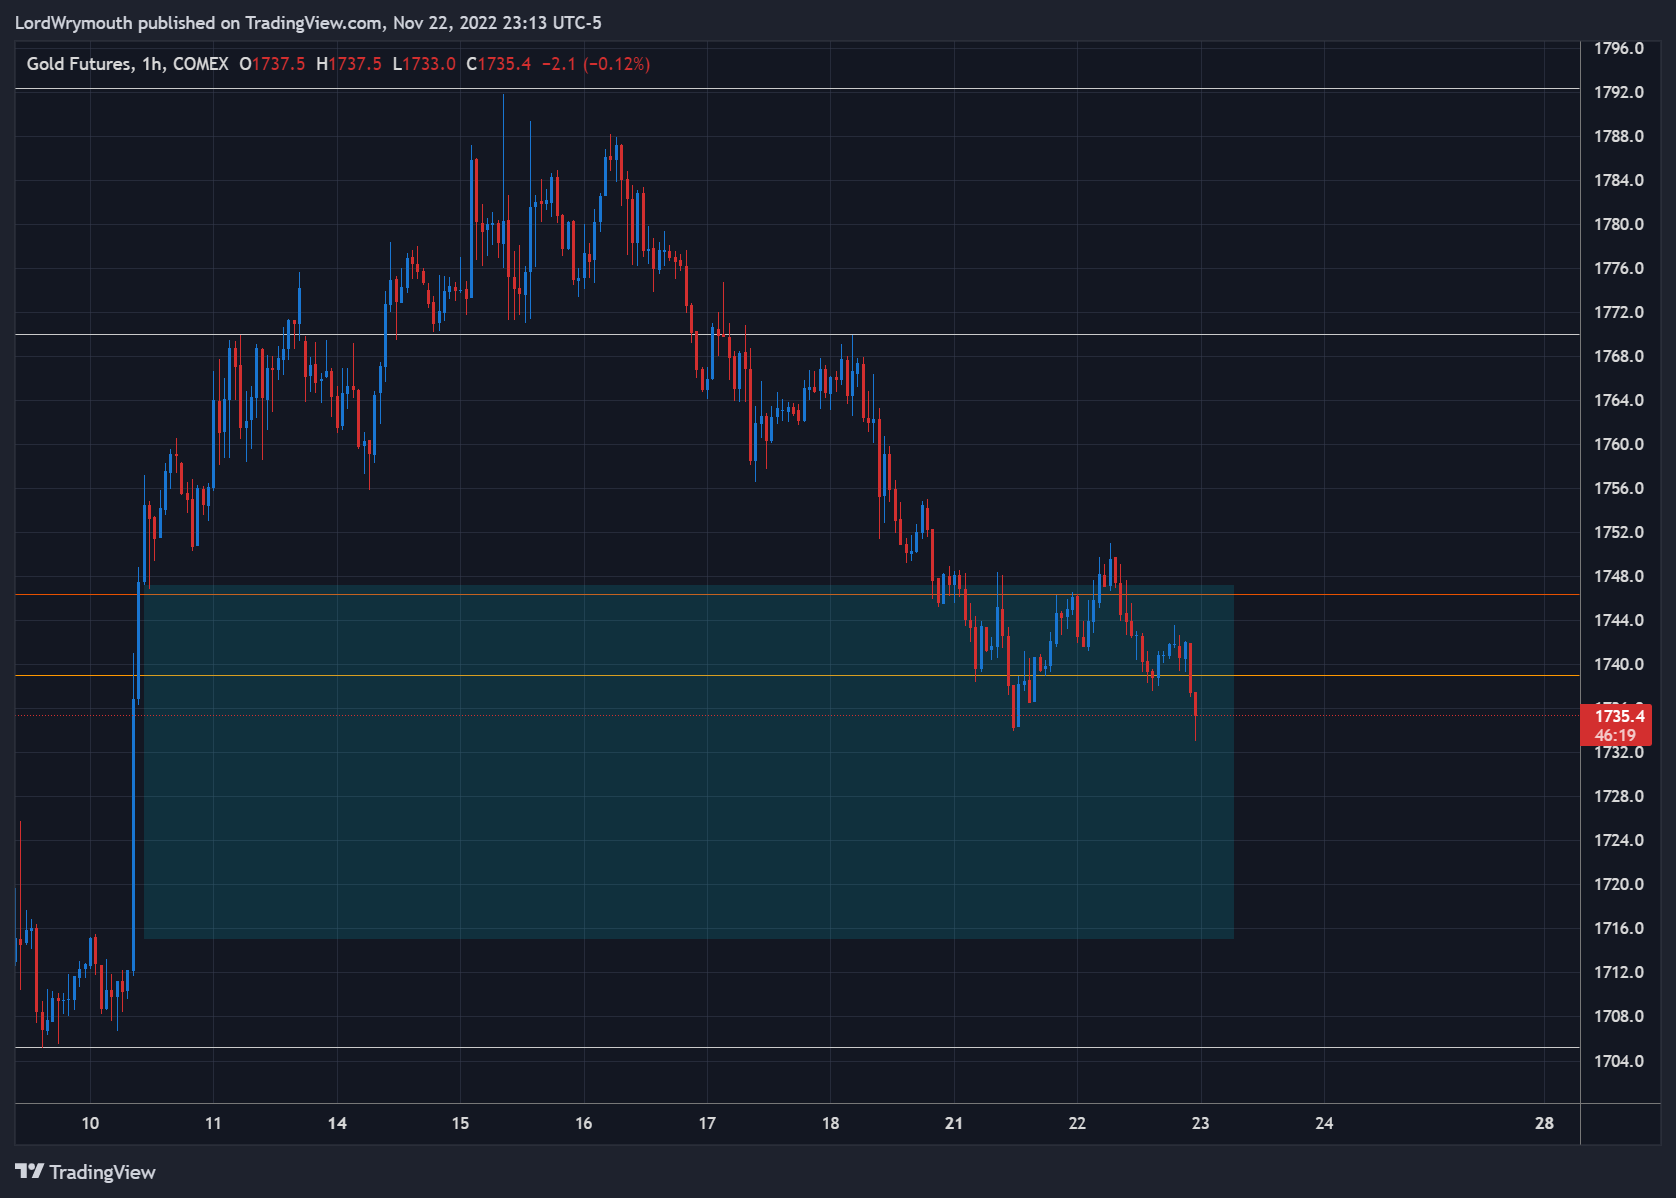Click the 1764.0 price axis label

click(x=1619, y=400)
